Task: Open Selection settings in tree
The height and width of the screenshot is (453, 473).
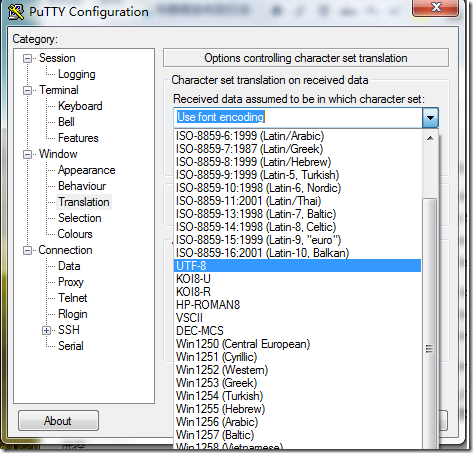Action: 79,218
